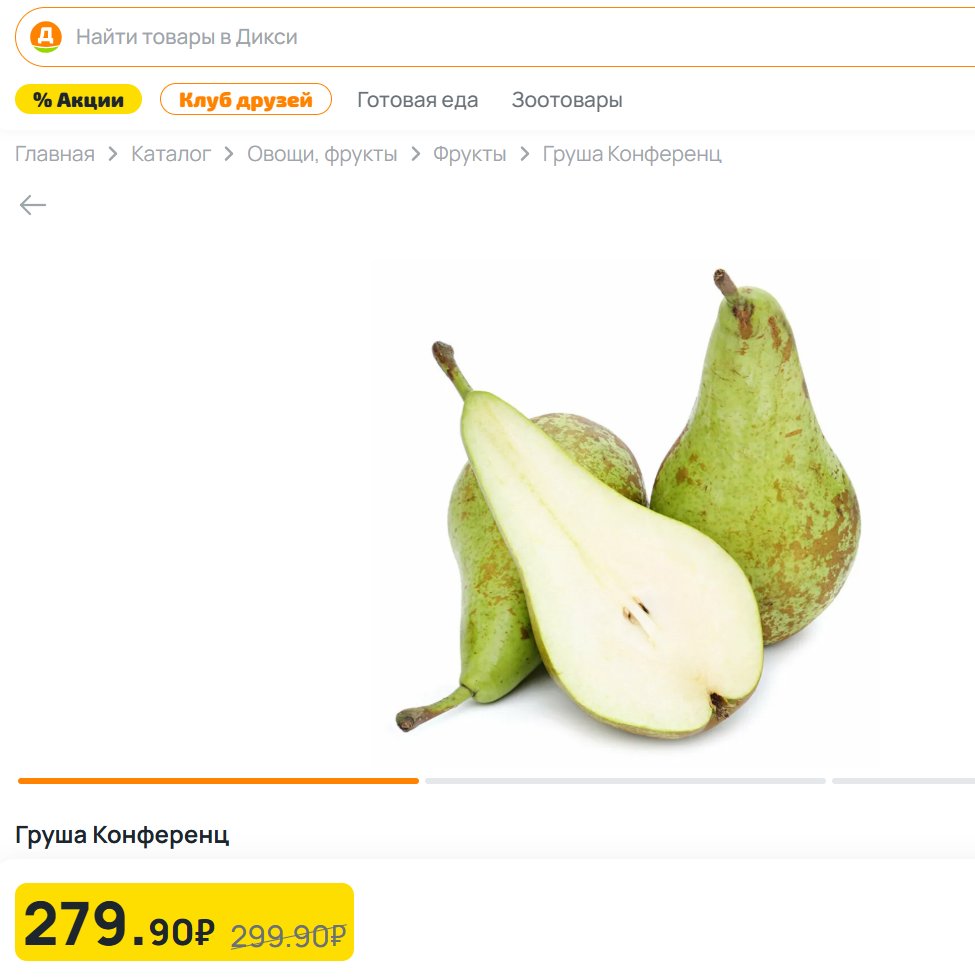Open the % Акции promotions section
Viewport: 975px width, 977px height.
pos(78,100)
